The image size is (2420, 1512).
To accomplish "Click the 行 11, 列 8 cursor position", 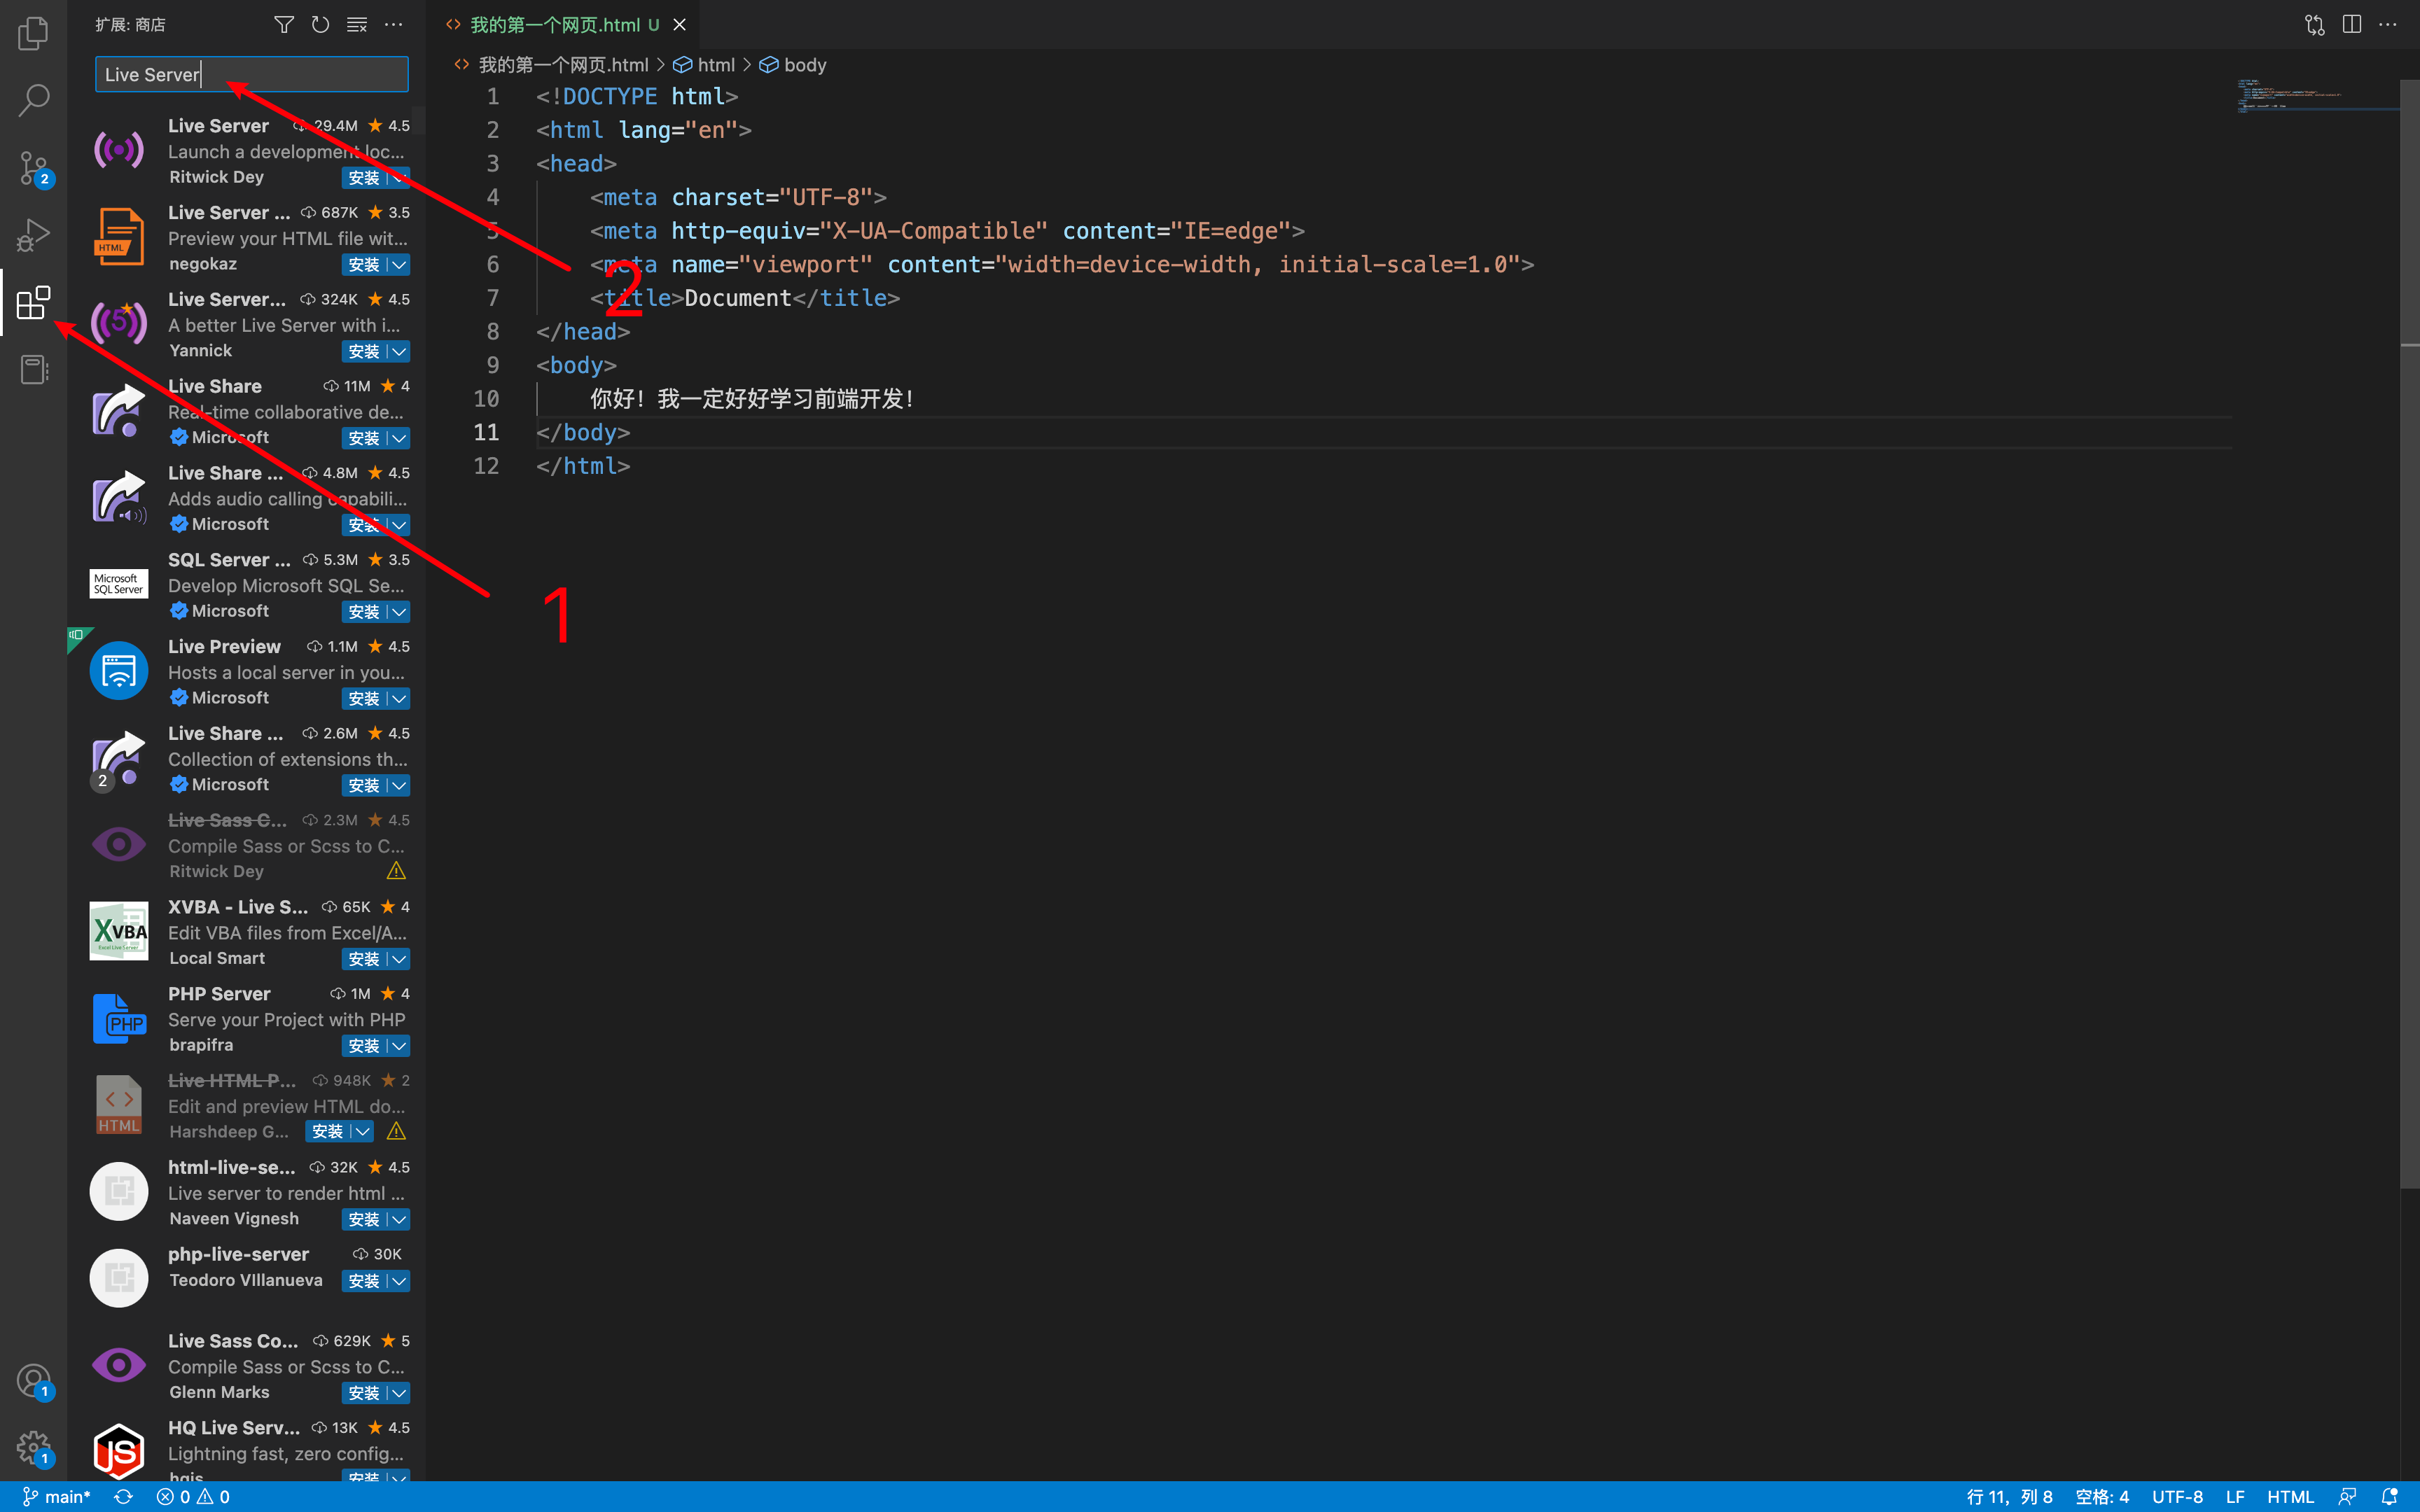I will pos(2009,1496).
